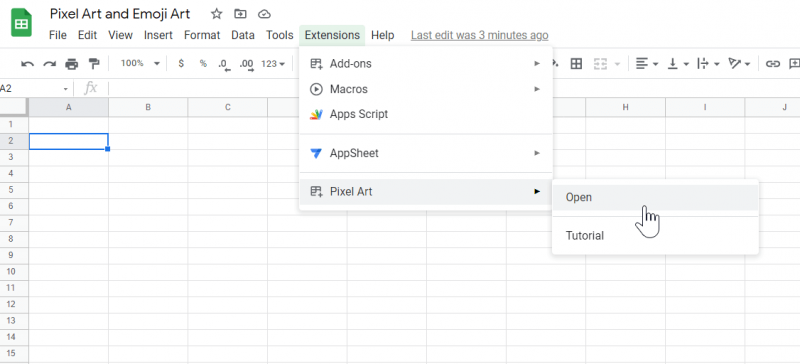Open the borders tool
The image size is (800, 364).
click(x=576, y=64)
